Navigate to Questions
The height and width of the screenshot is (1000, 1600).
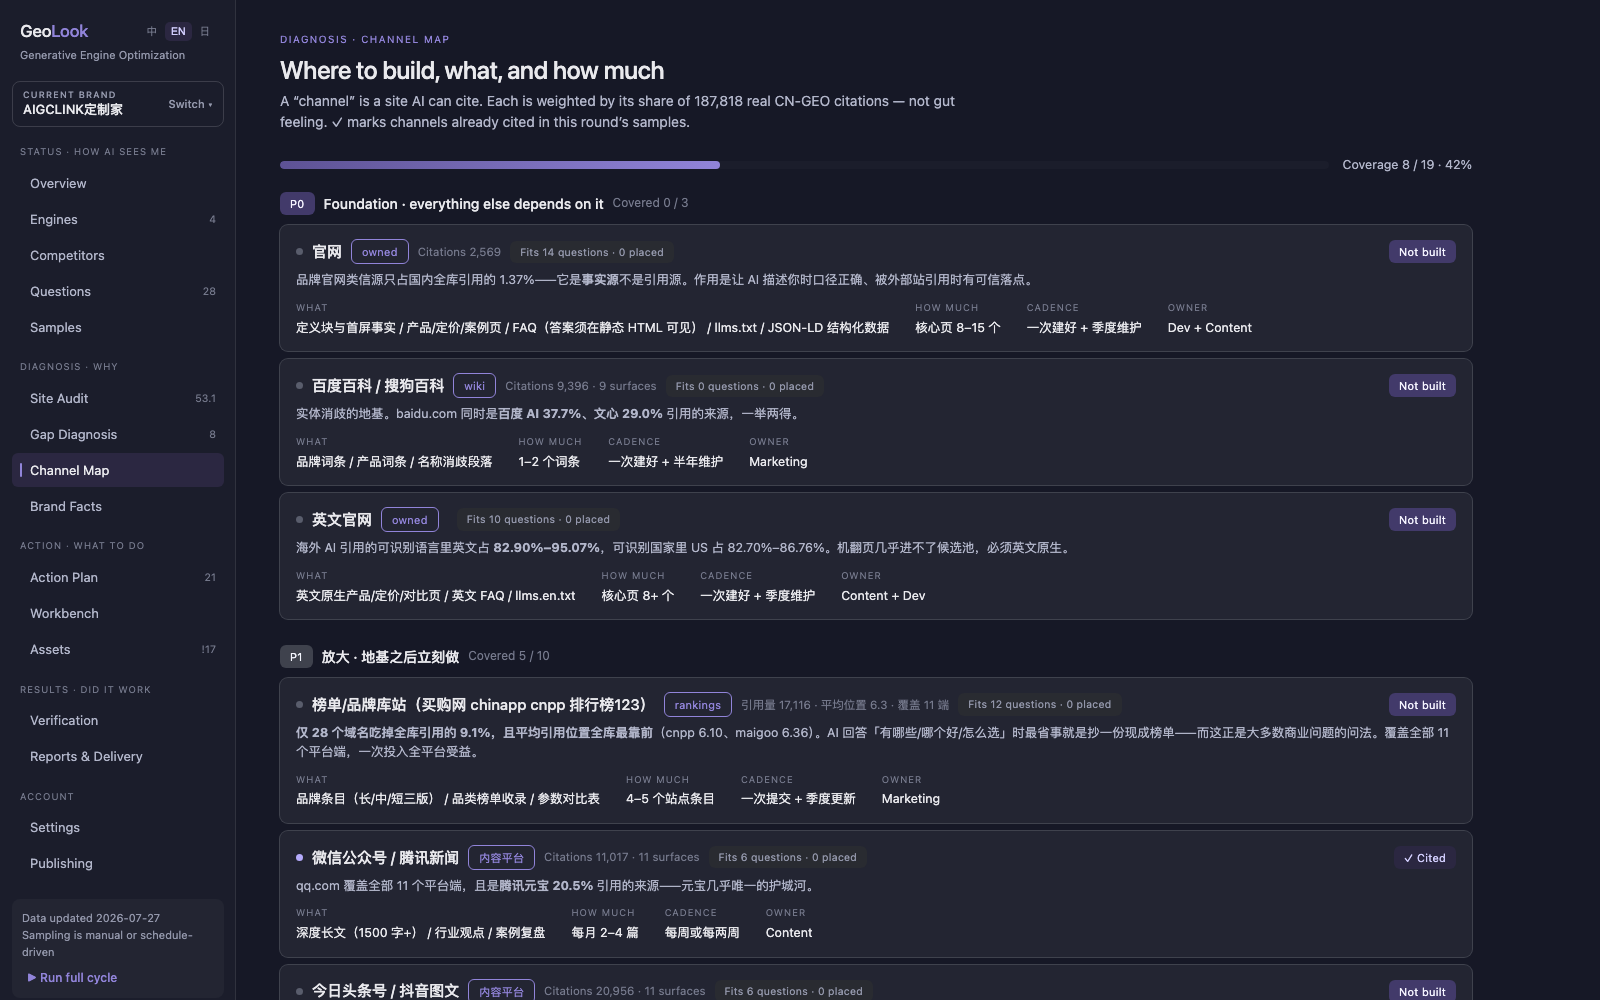tap(118, 292)
